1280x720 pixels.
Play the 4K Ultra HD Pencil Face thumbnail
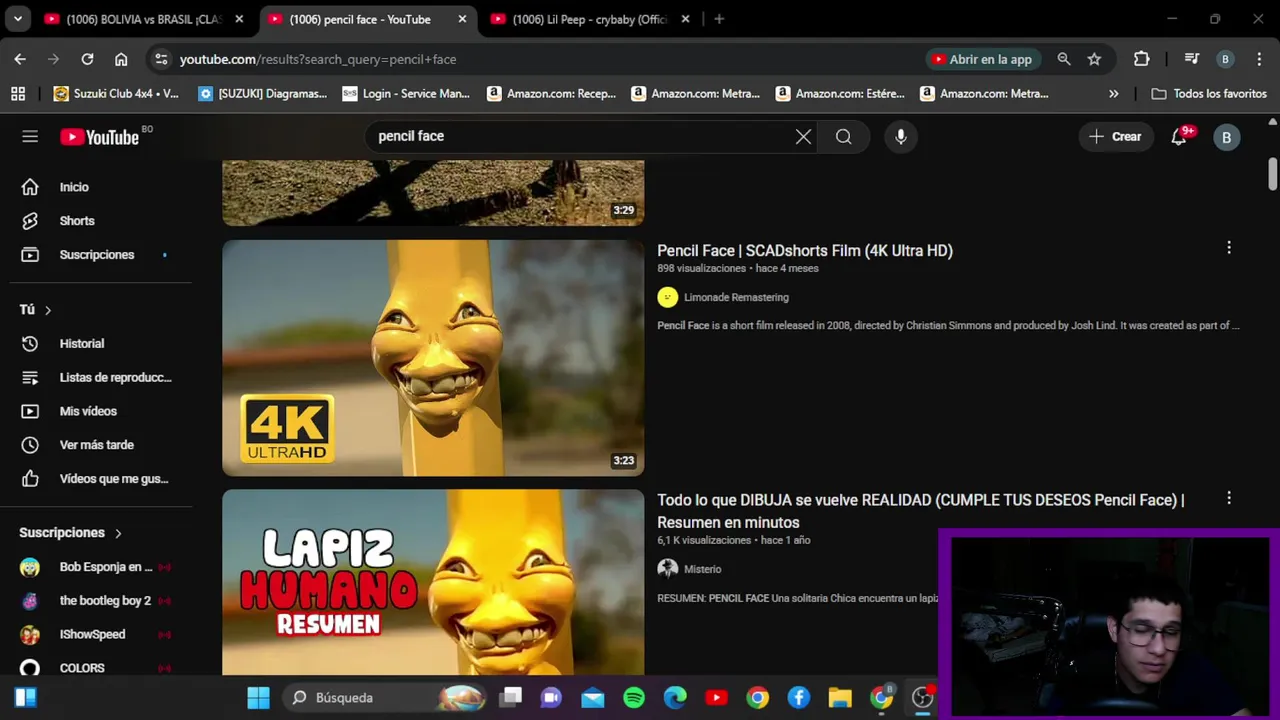[433, 358]
